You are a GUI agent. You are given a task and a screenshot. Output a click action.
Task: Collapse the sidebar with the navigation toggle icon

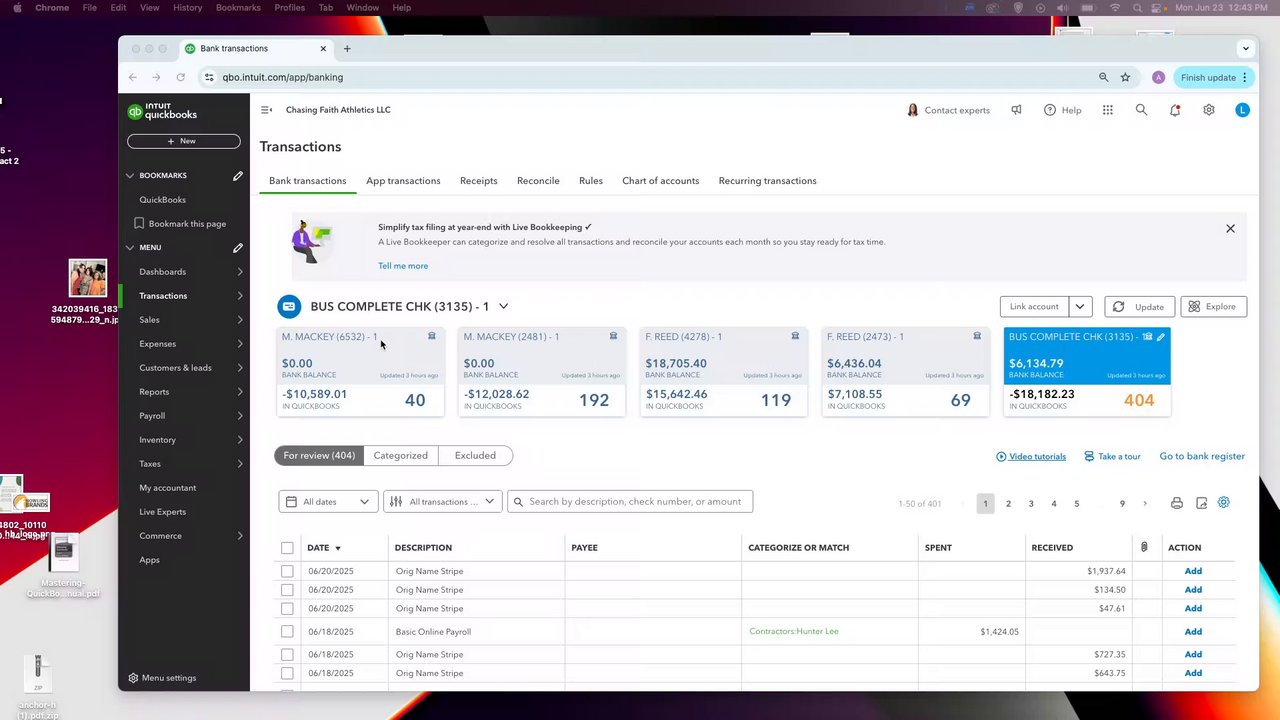coord(266,110)
